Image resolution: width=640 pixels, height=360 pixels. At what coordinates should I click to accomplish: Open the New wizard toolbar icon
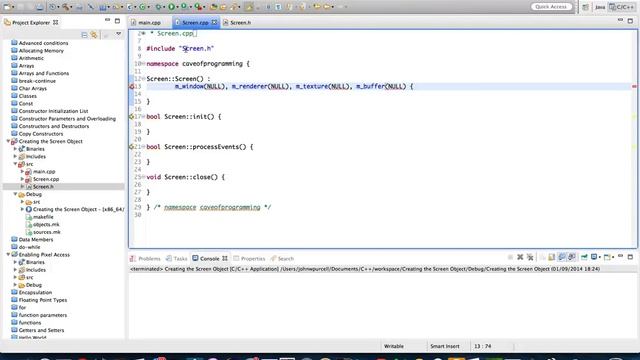point(7,7)
